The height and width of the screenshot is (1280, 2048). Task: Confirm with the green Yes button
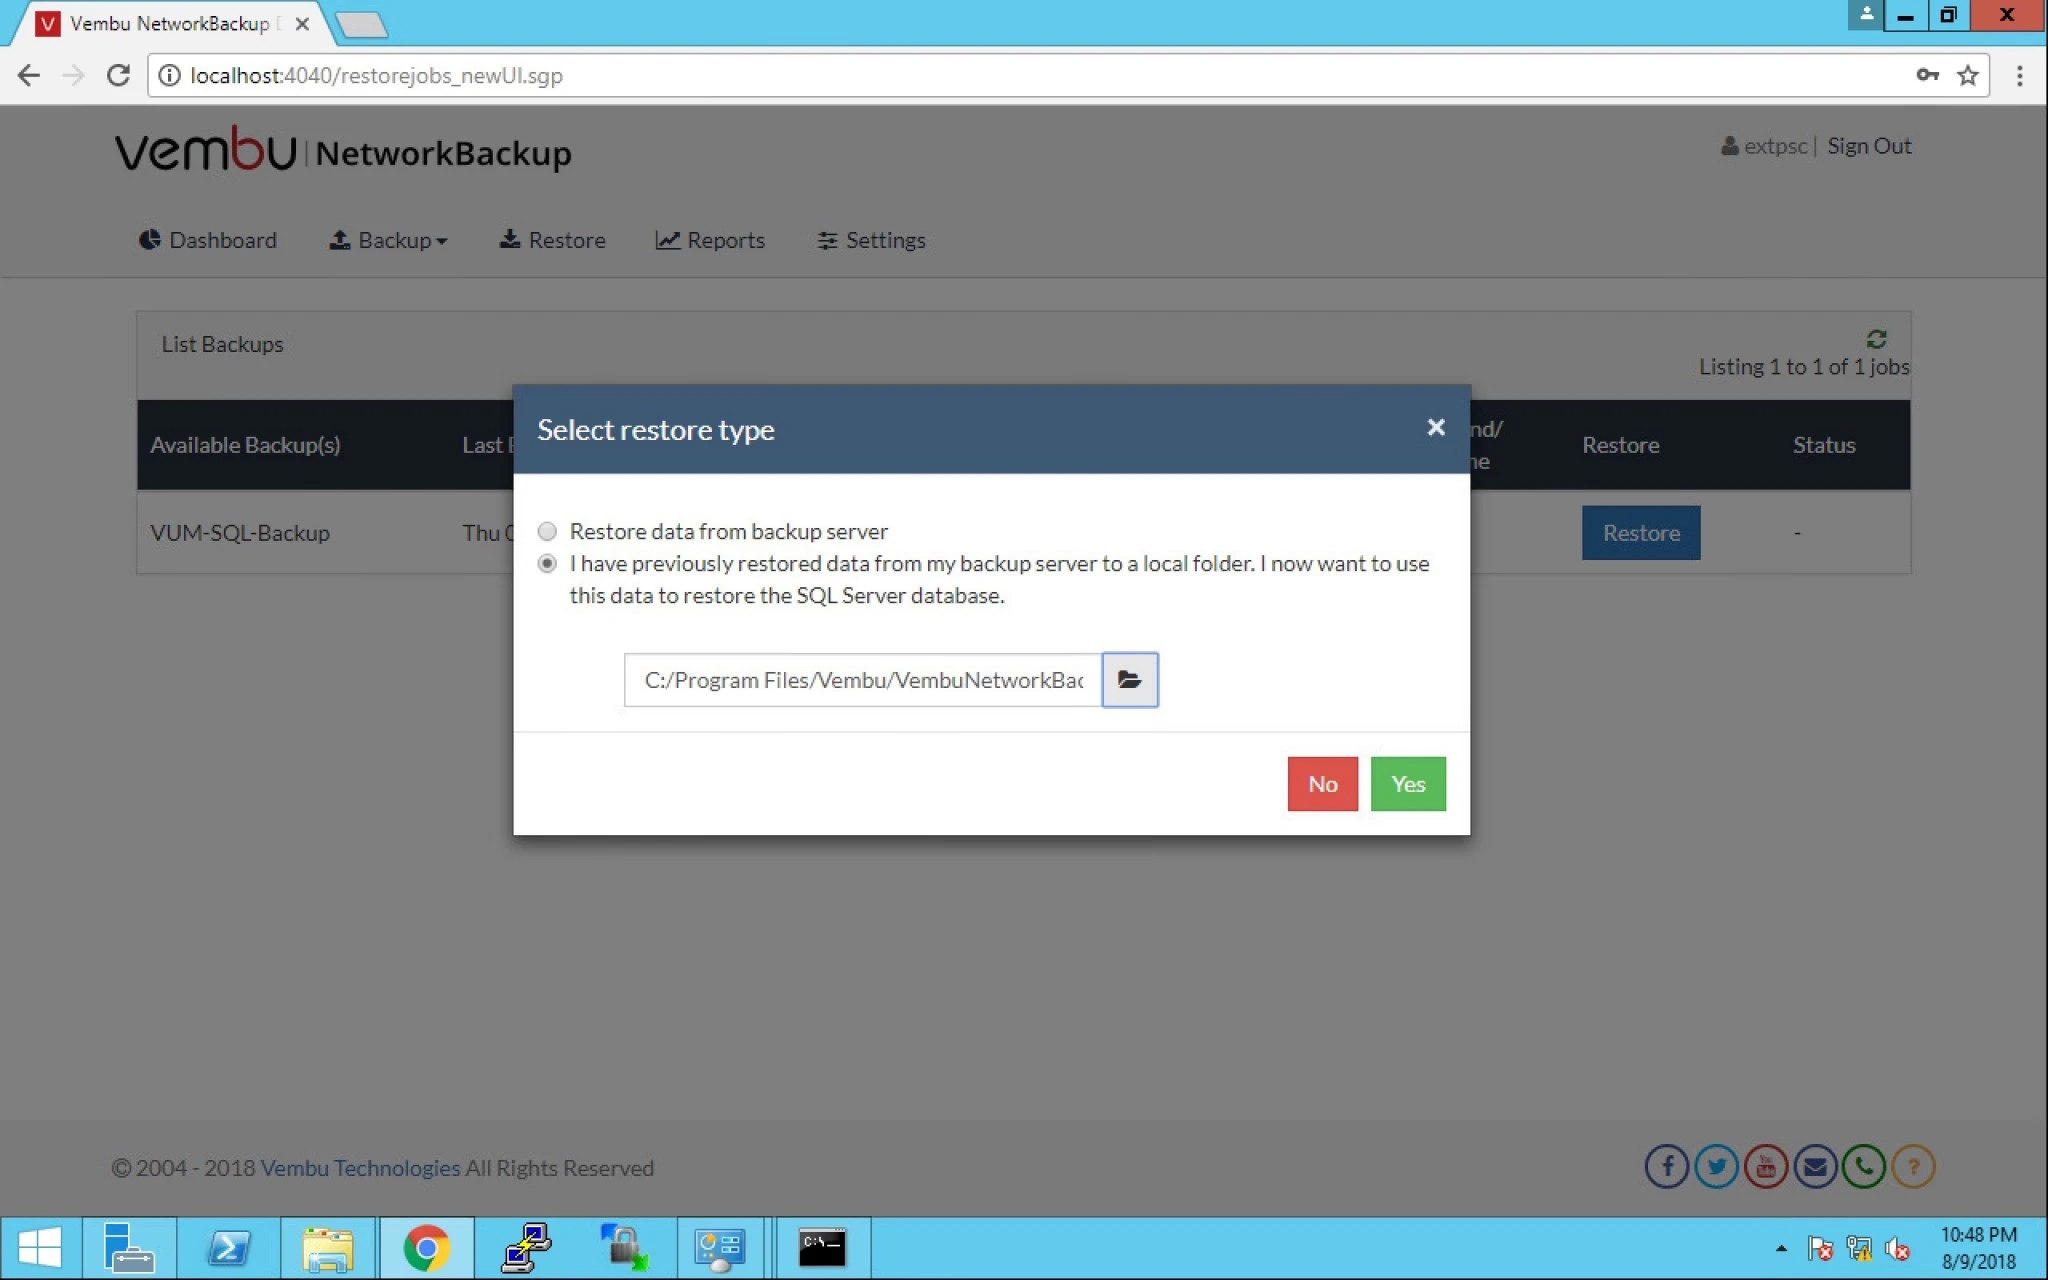pyautogui.click(x=1408, y=784)
